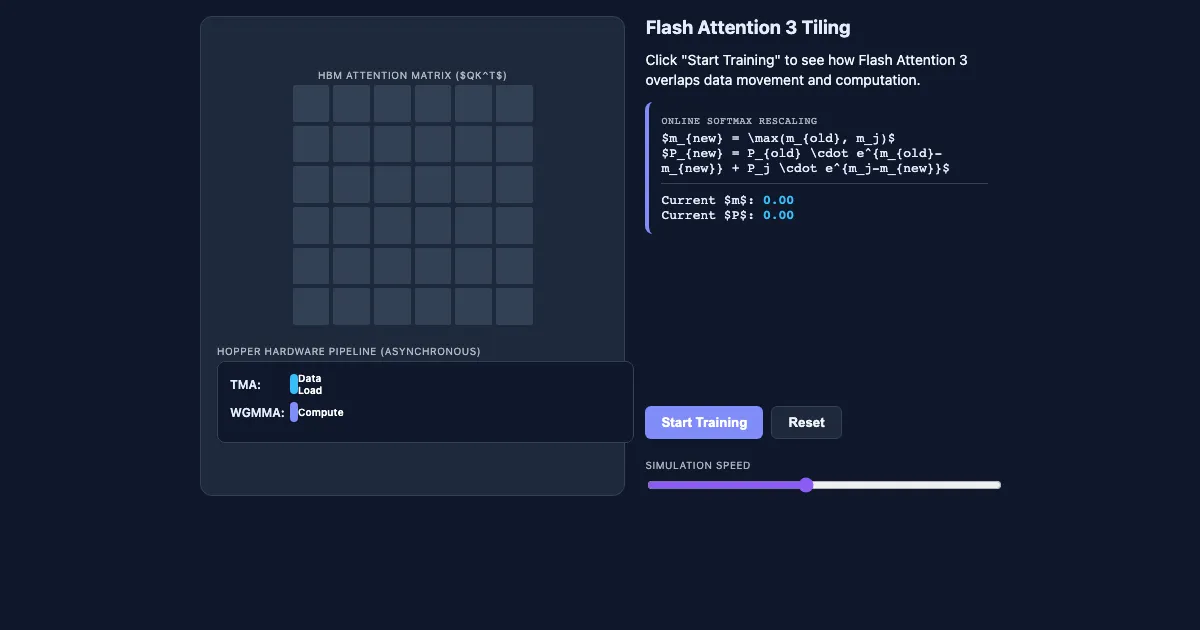Click the "Hopper Hardware Pipeline (Asynchronous)" label
Image resolution: width=1200 pixels, height=630 pixels.
pos(349,351)
